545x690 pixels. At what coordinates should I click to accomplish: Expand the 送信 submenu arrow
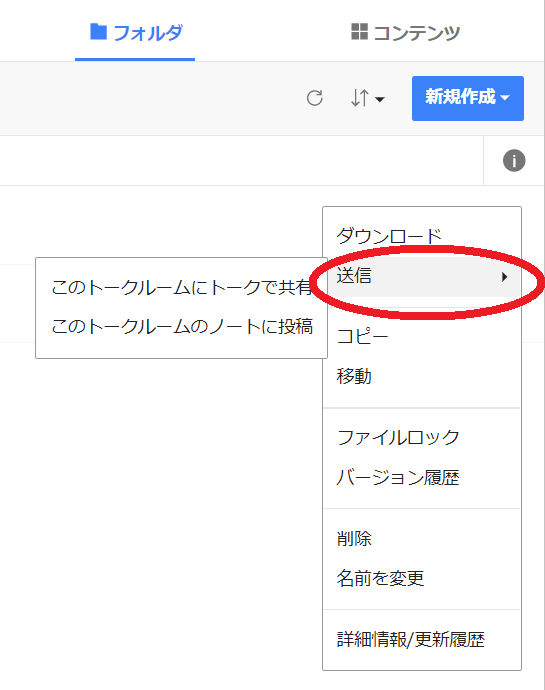(x=504, y=277)
